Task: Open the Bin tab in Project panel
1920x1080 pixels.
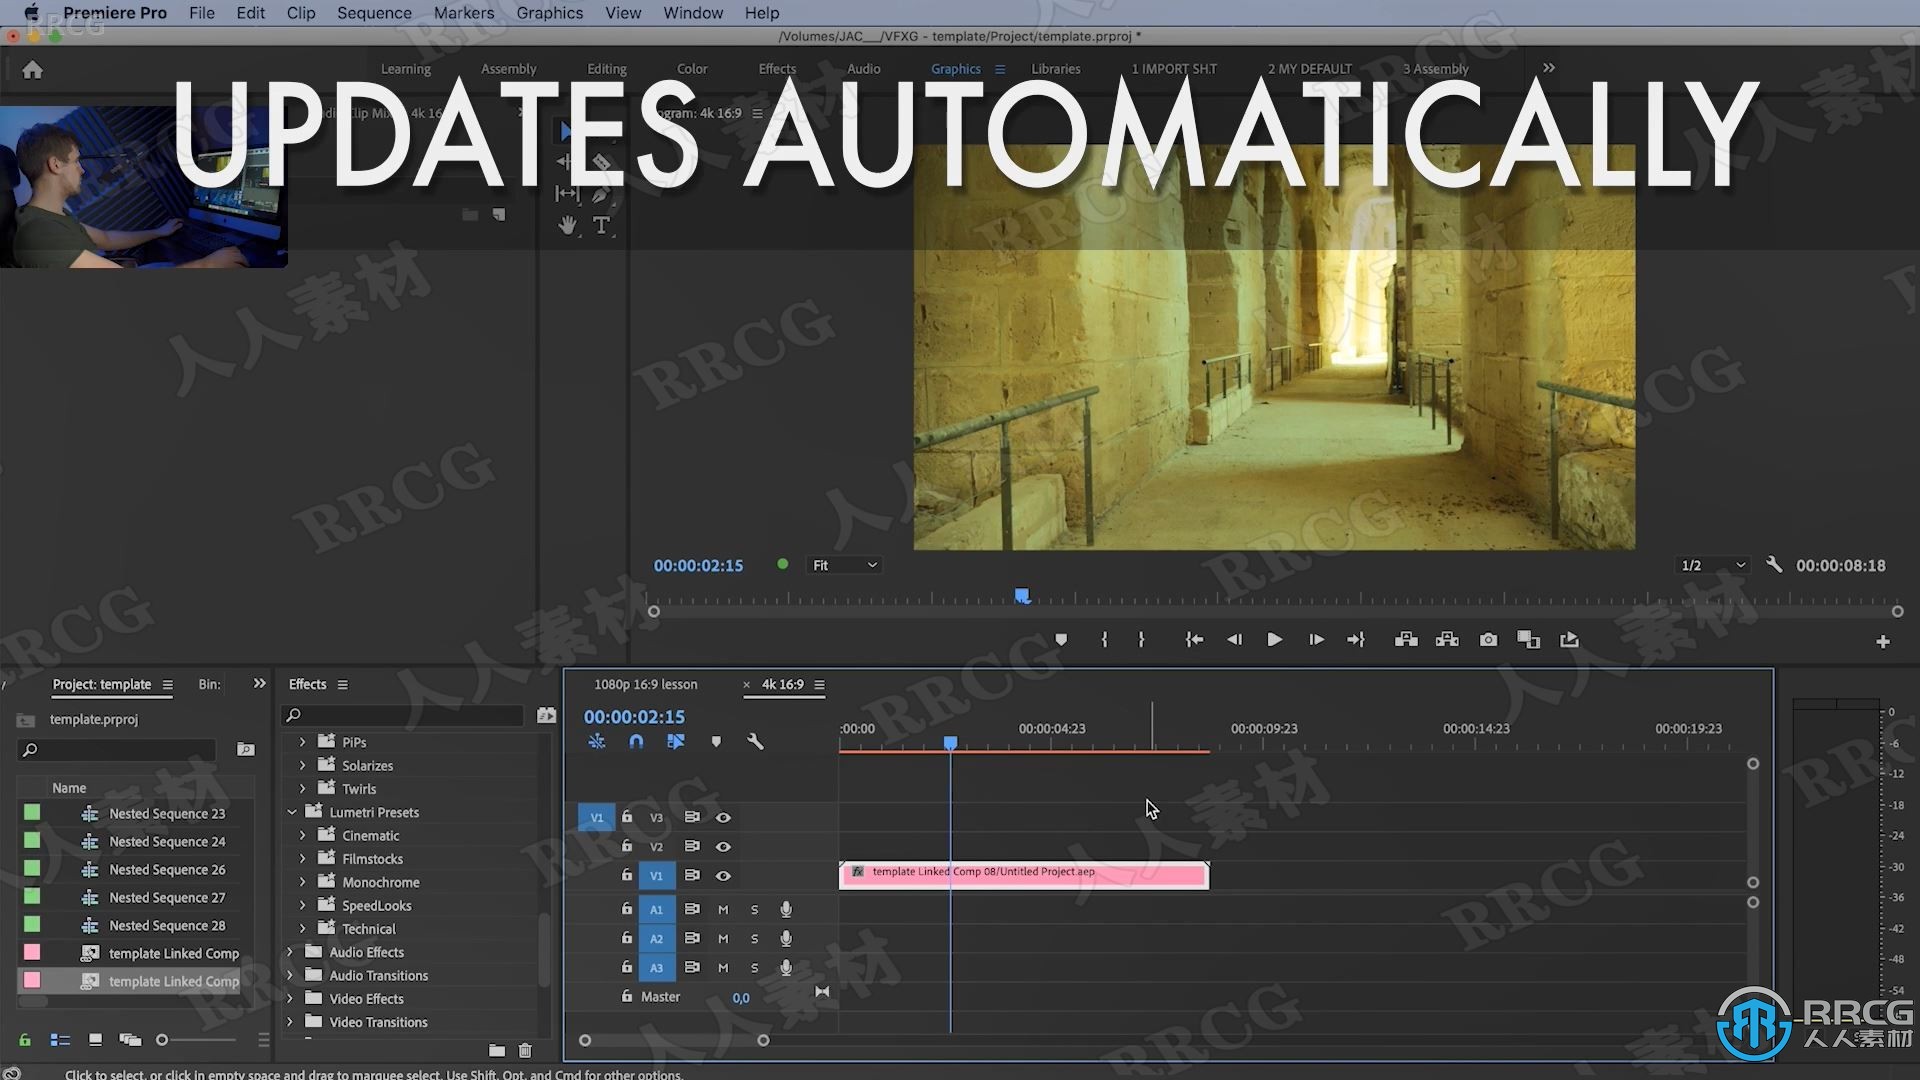Action: coord(209,684)
